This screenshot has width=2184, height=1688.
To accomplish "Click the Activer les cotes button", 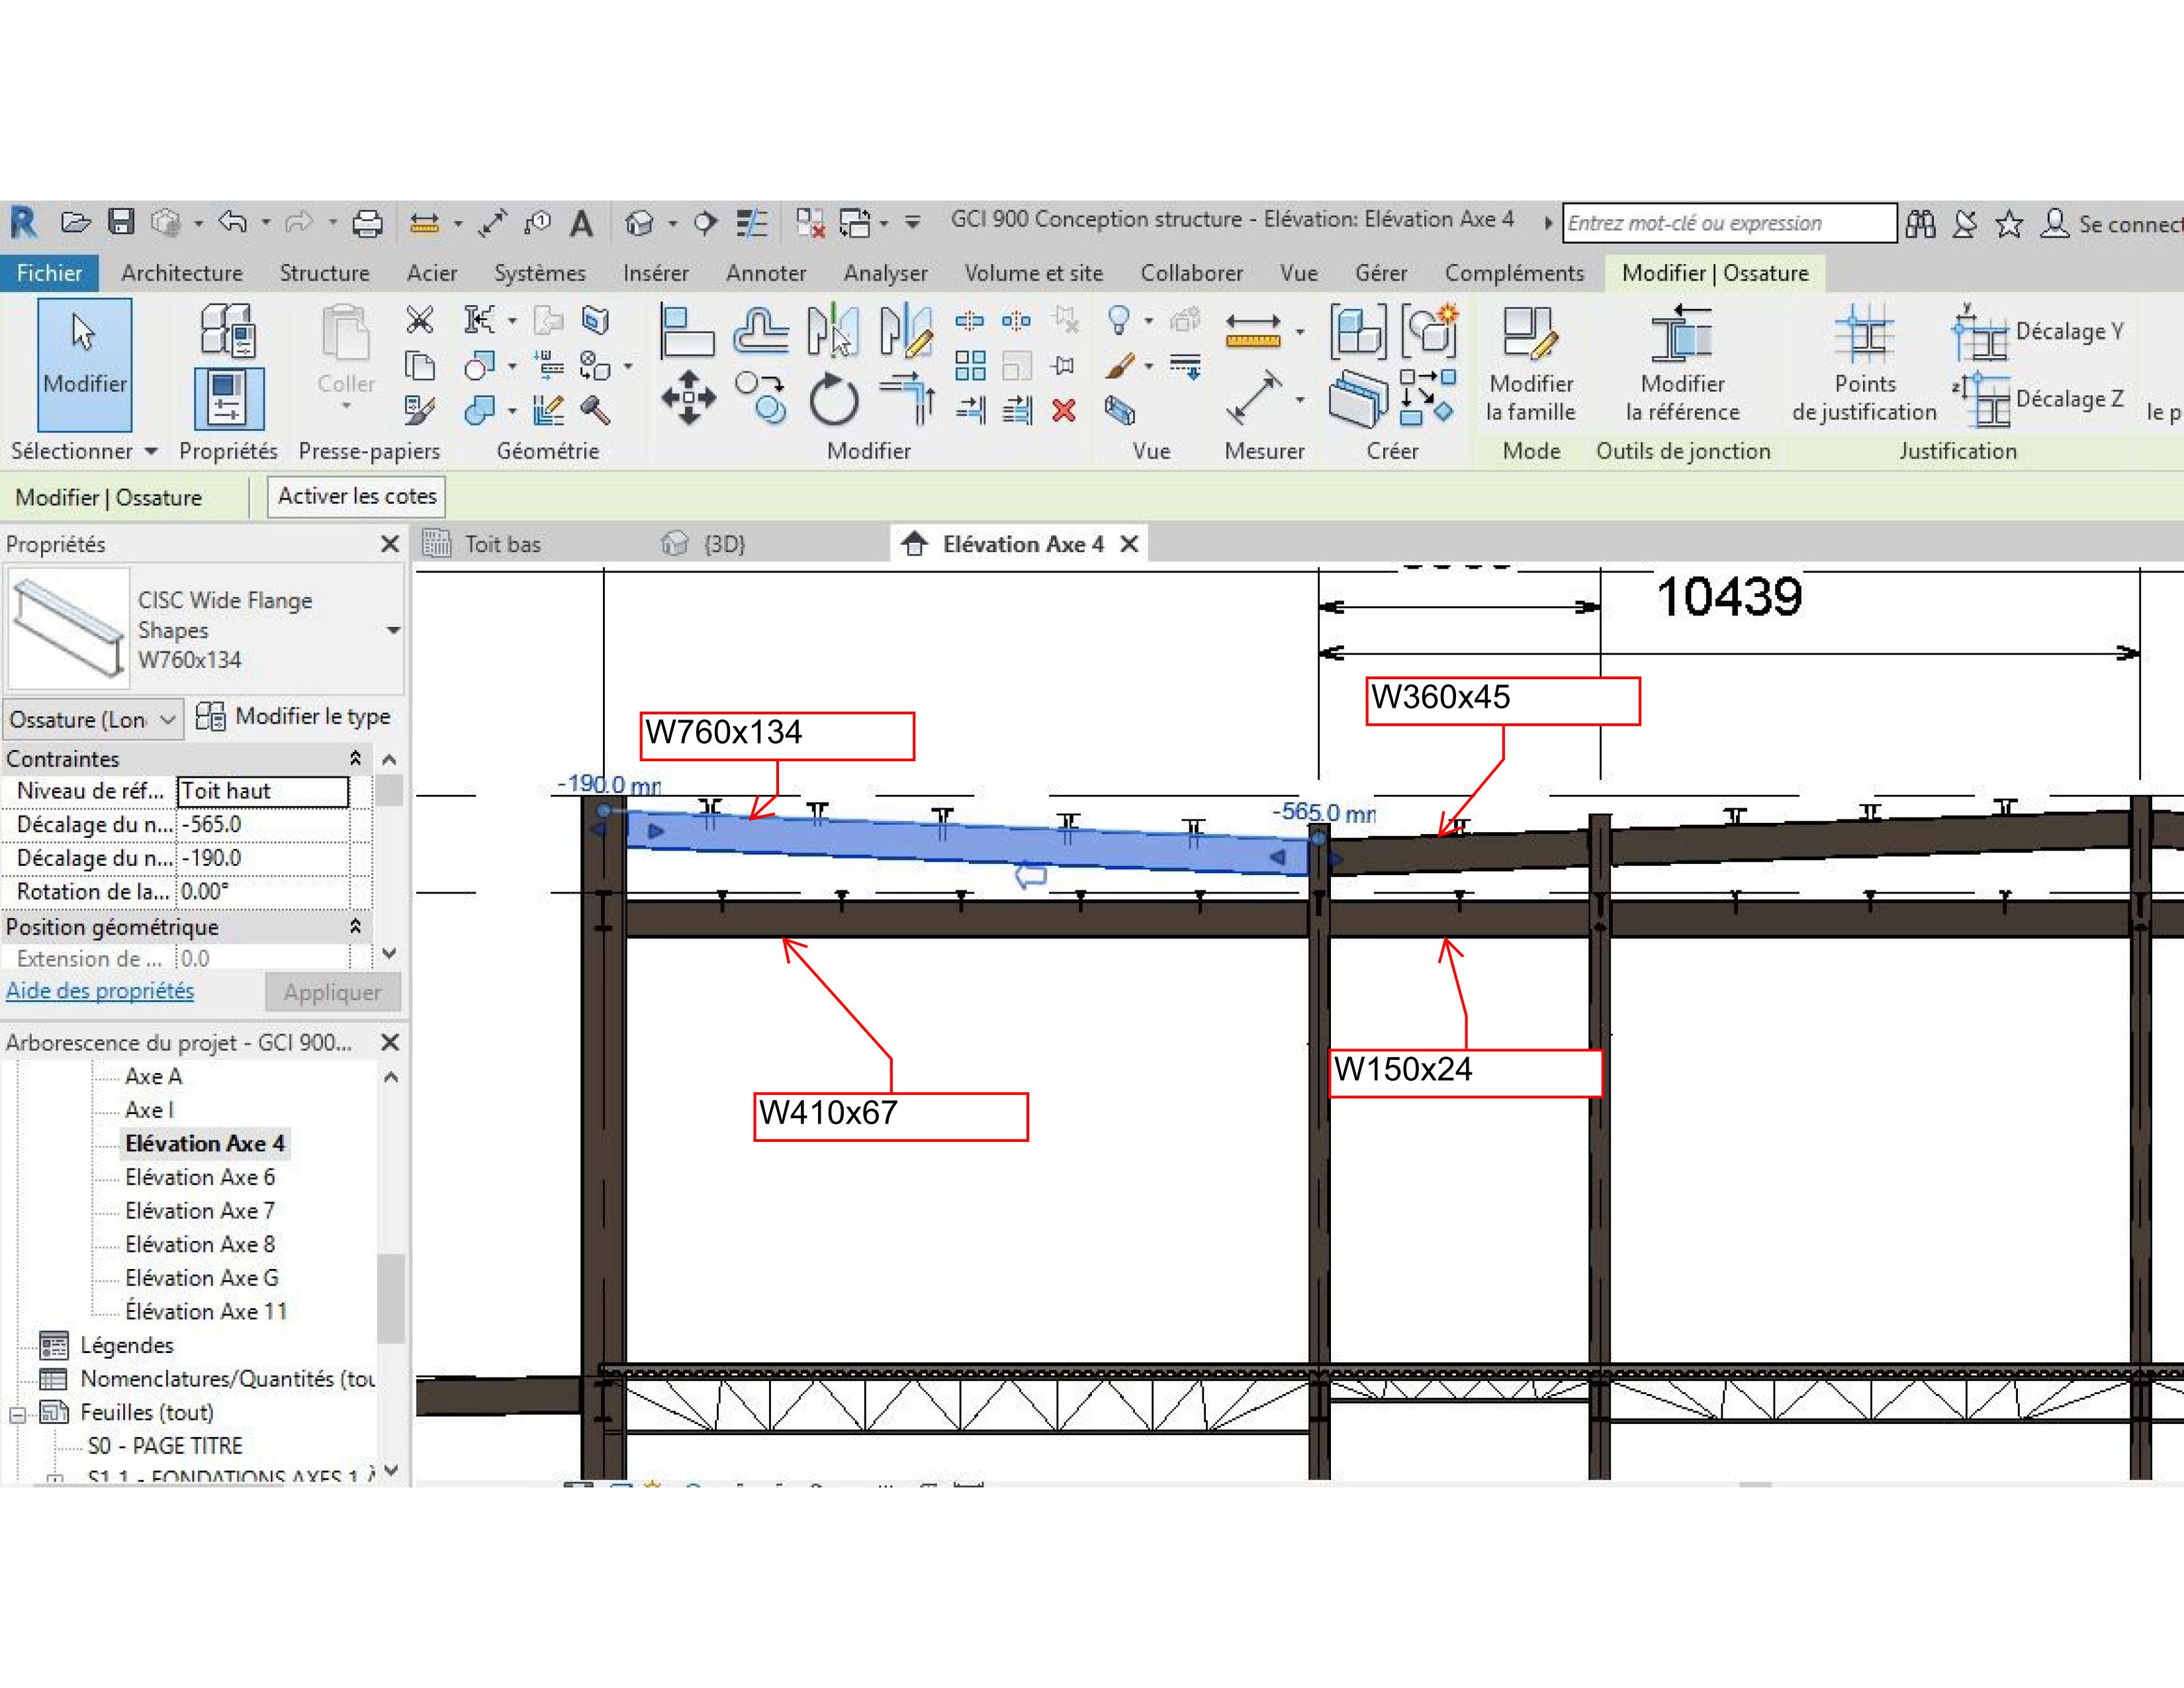I will (x=357, y=496).
